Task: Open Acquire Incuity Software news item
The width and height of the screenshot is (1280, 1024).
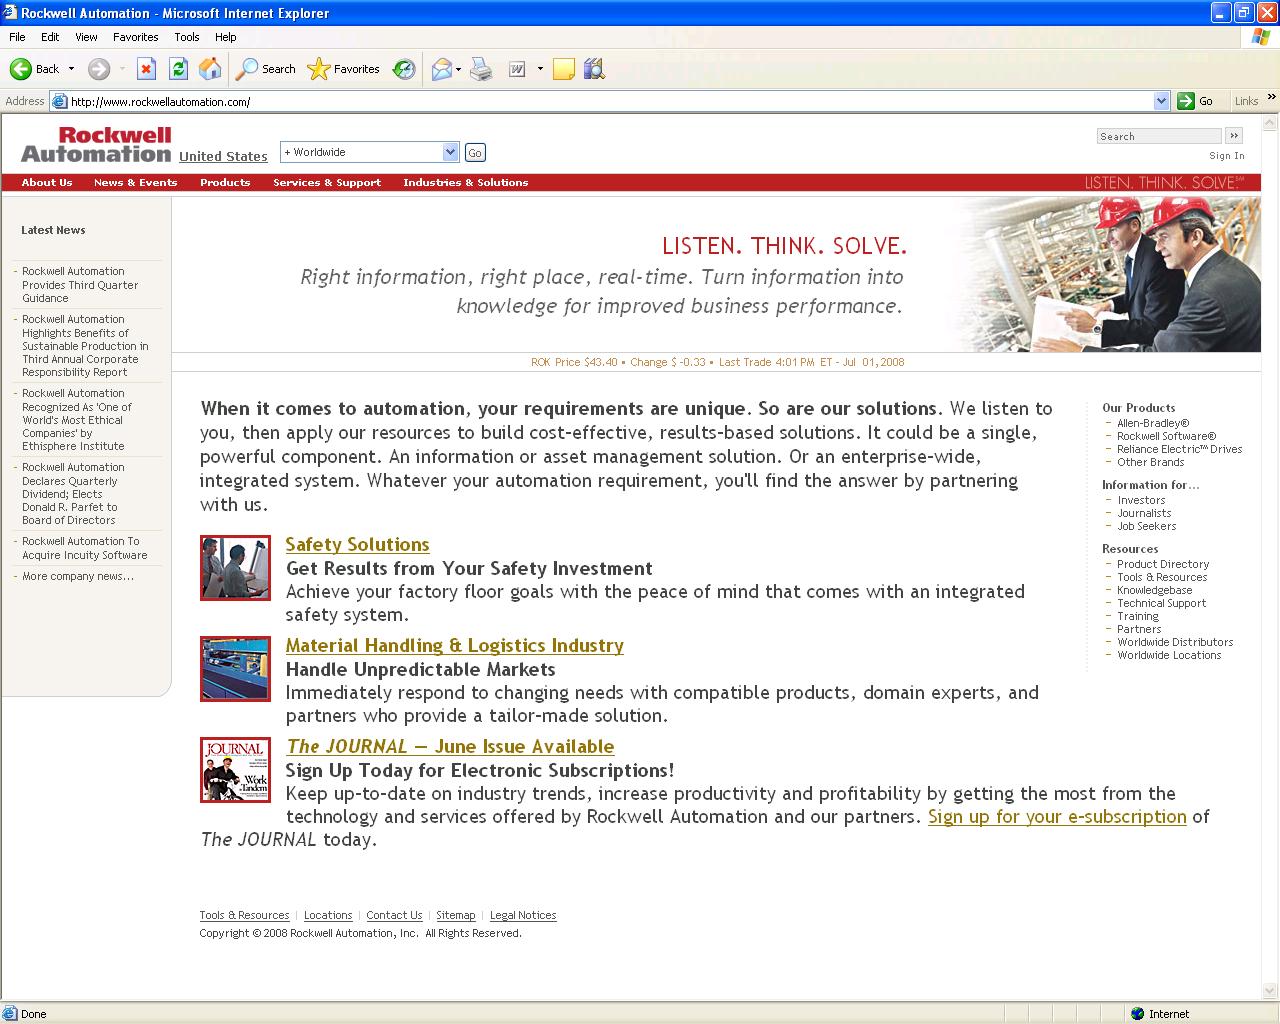Action: (84, 548)
